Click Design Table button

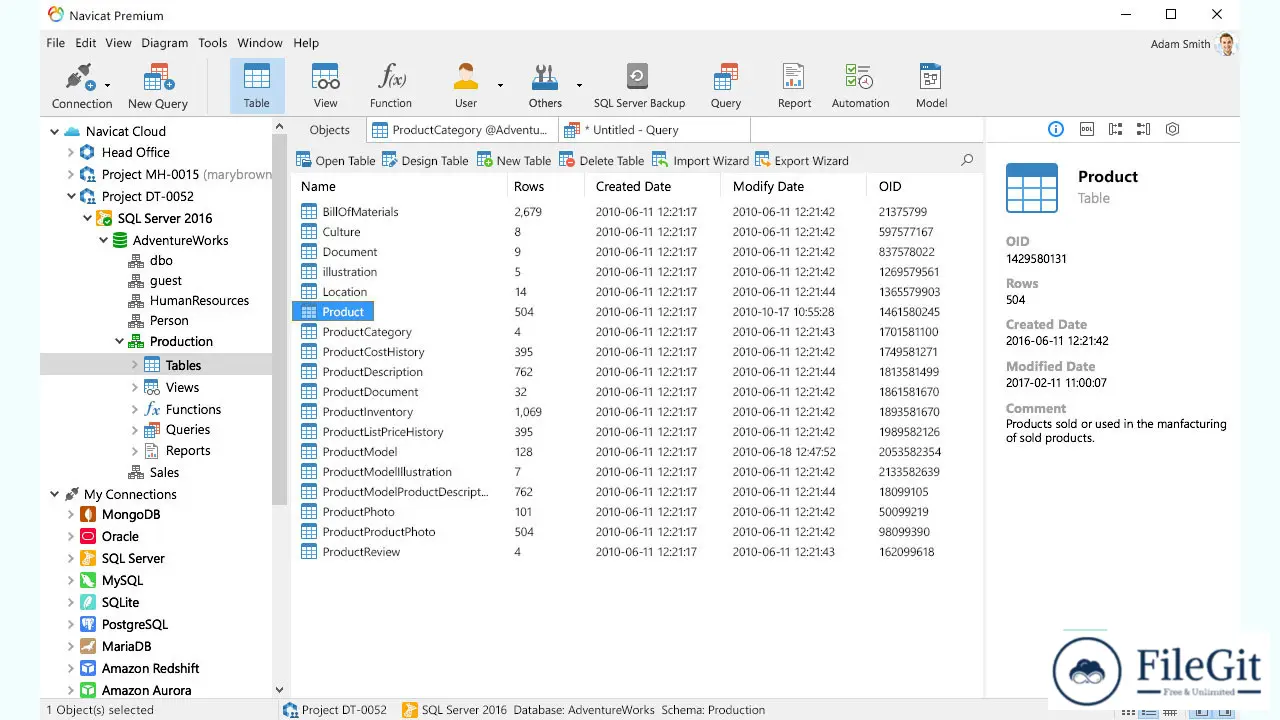coord(425,160)
